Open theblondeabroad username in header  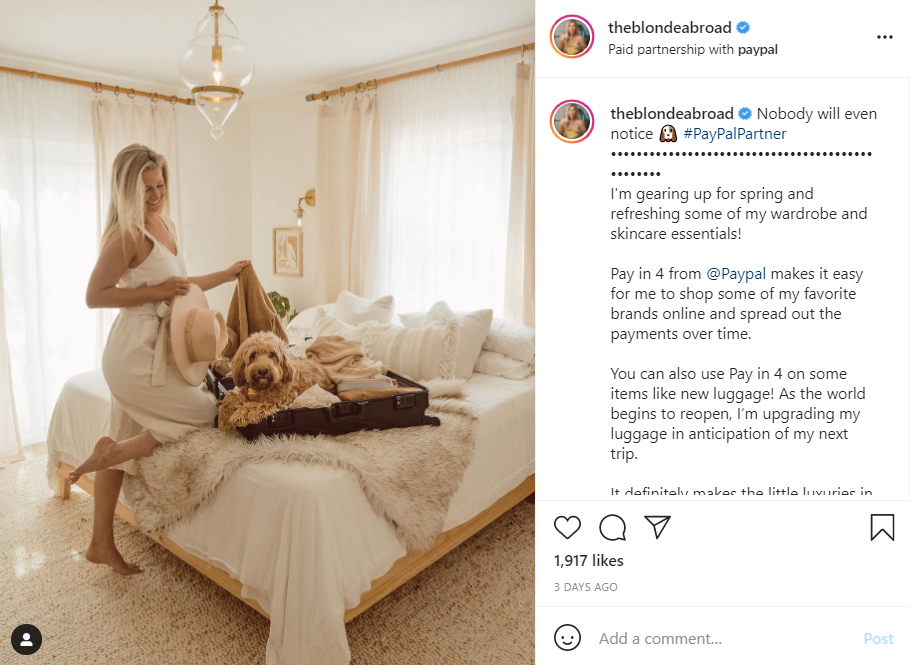tap(669, 27)
